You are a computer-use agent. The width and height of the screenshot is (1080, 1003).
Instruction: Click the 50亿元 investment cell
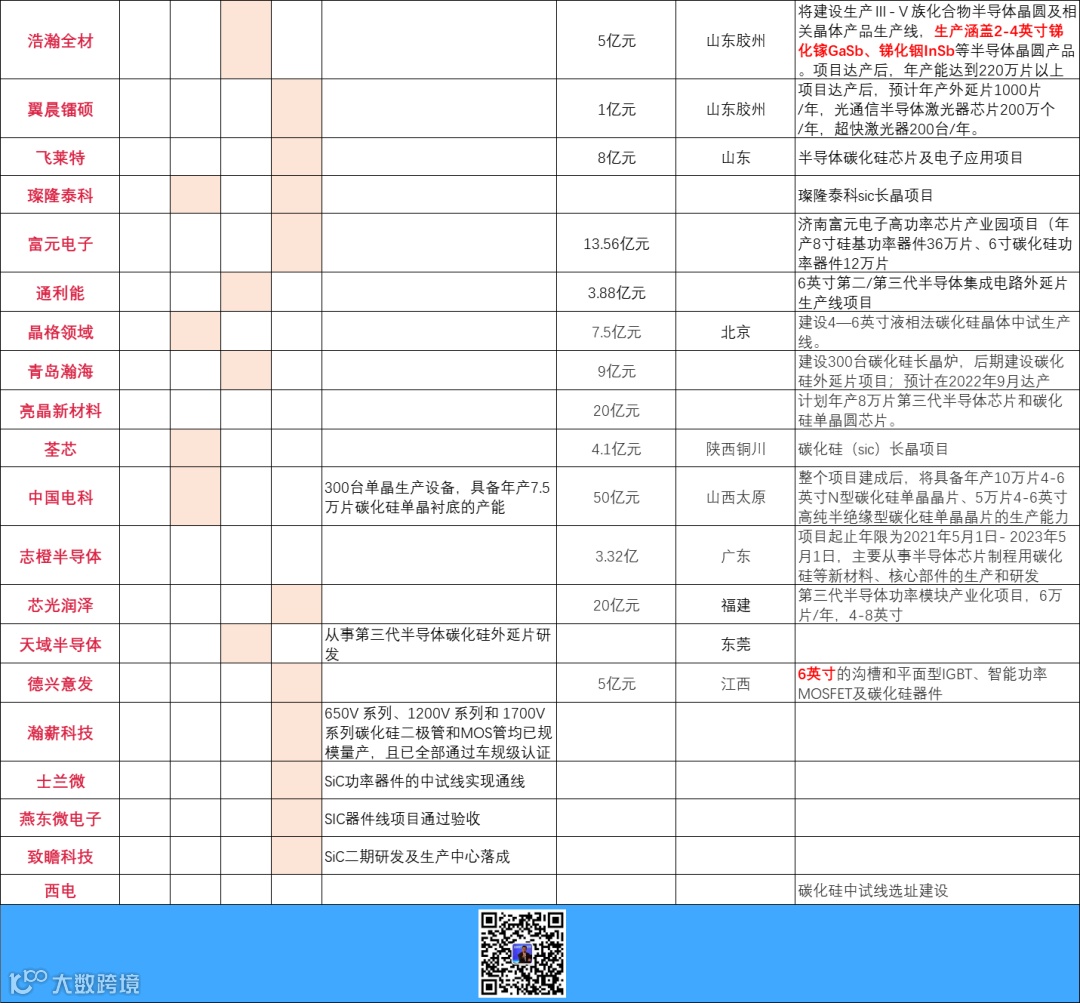coord(616,497)
